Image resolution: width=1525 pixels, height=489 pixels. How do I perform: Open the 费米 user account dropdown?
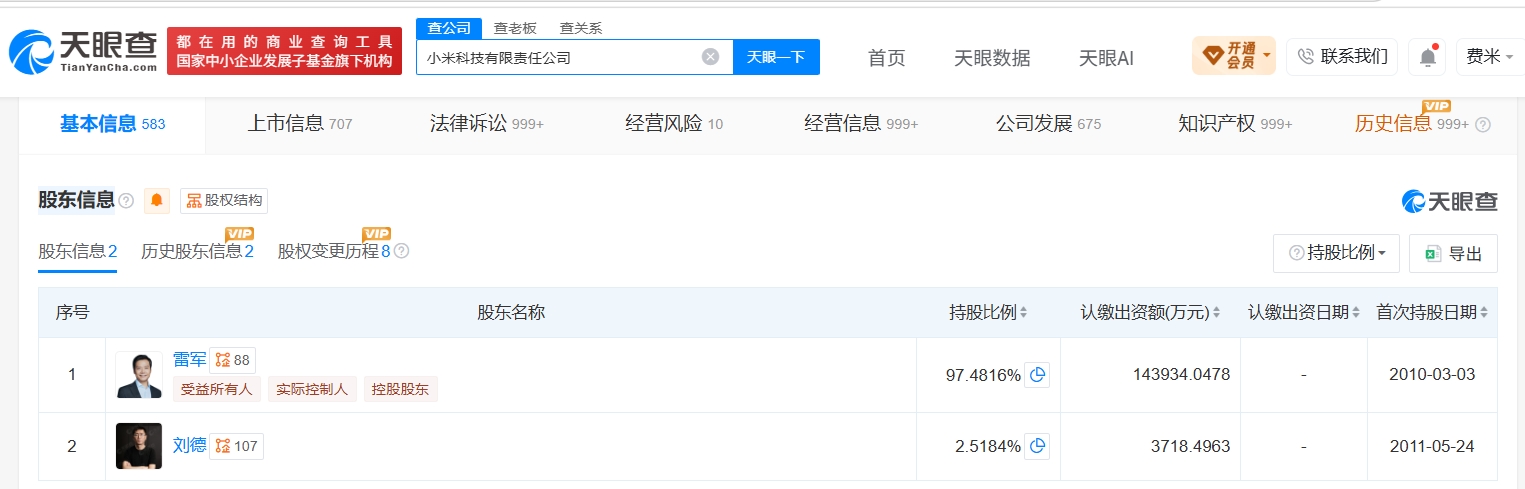[x=1489, y=56]
